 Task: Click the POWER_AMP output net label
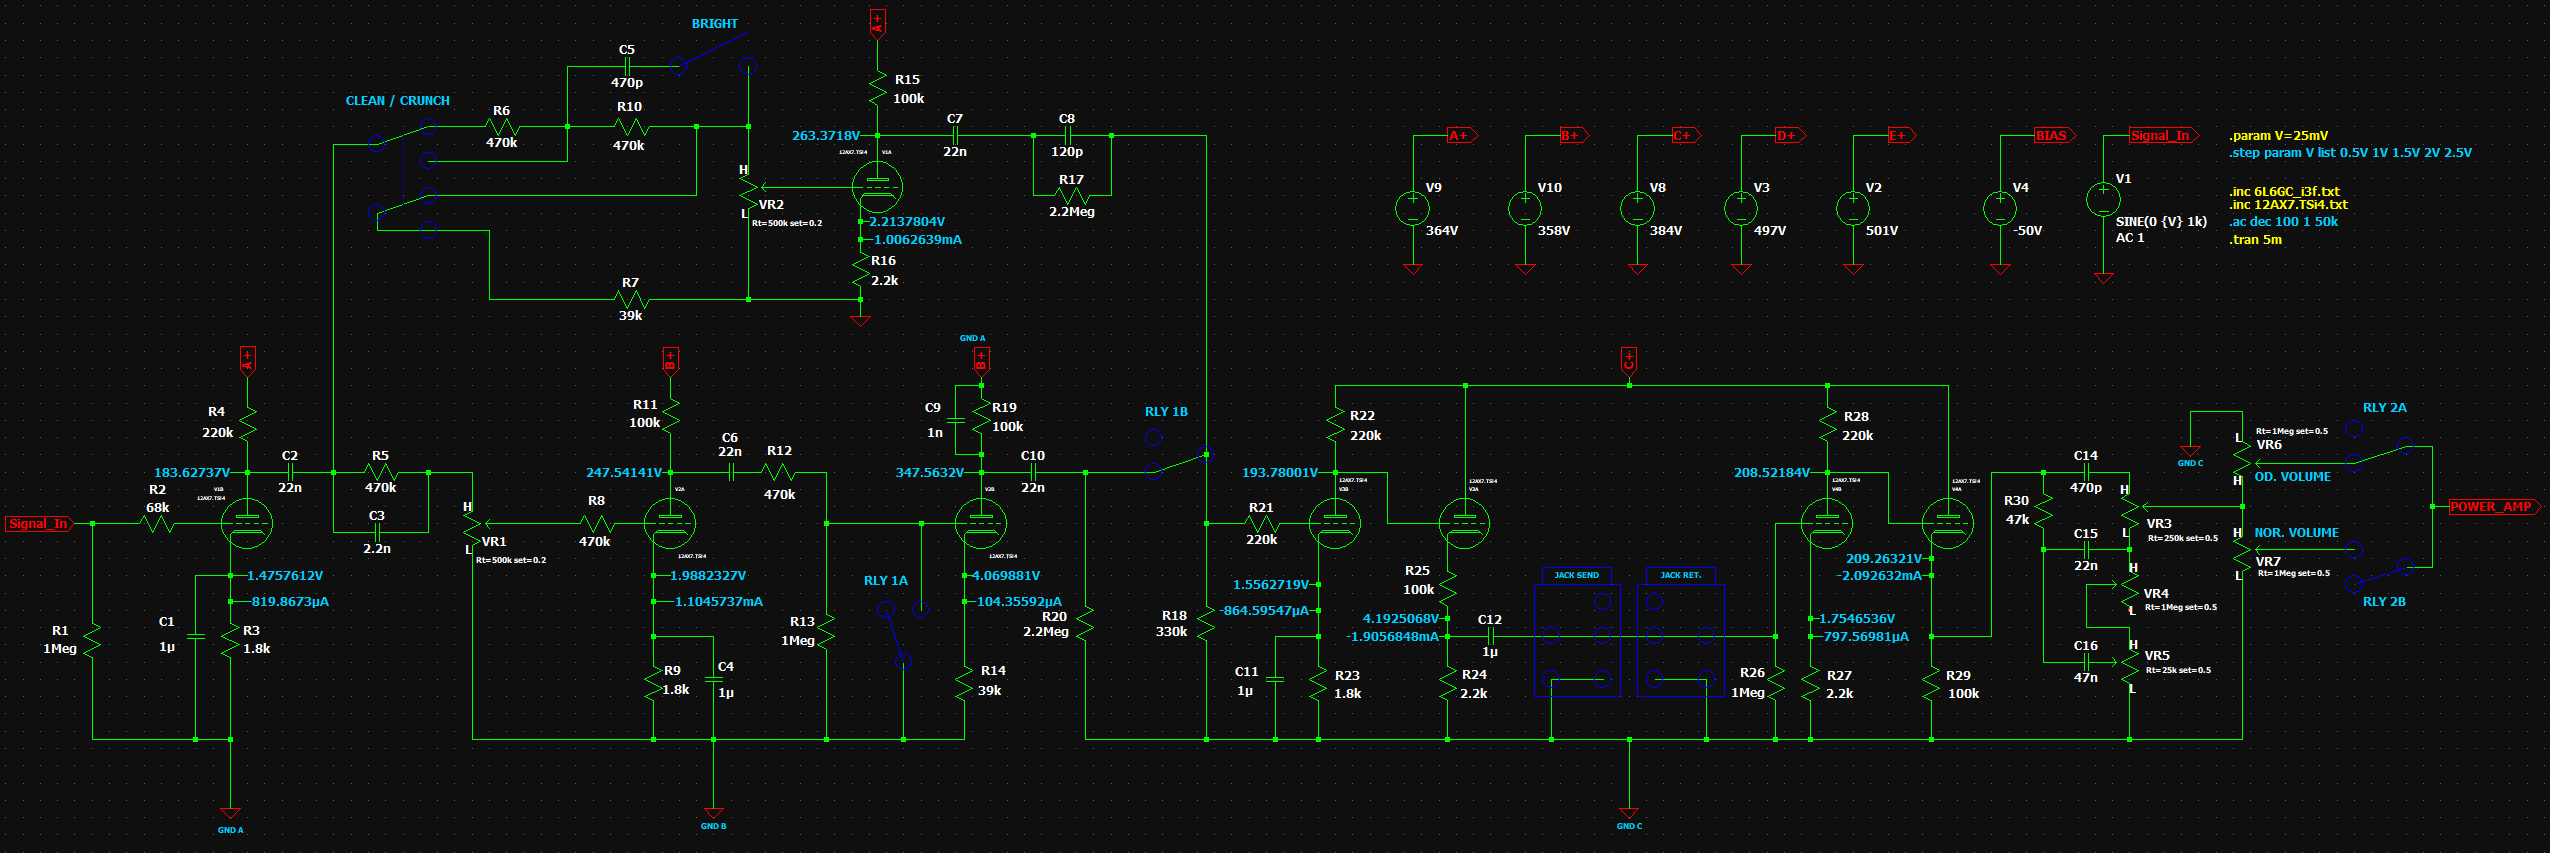pyautogui.click(x=2490, y=507)
